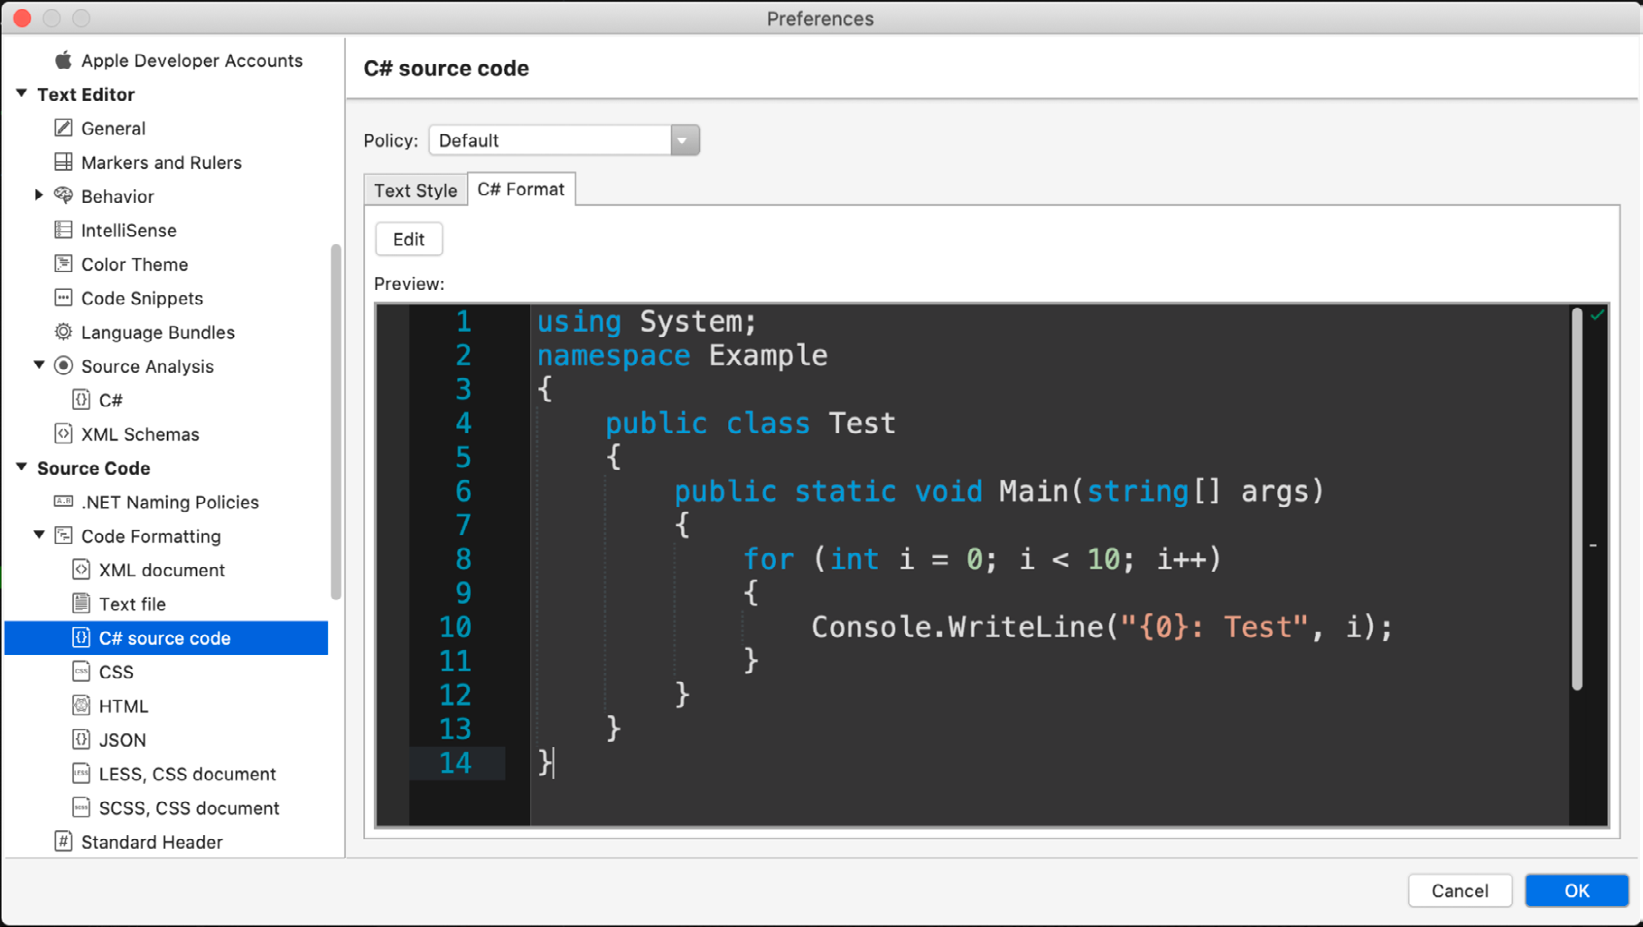Select JSON formatting item
This screenshot has height=927, width=1643.
(x=122, y=740)
